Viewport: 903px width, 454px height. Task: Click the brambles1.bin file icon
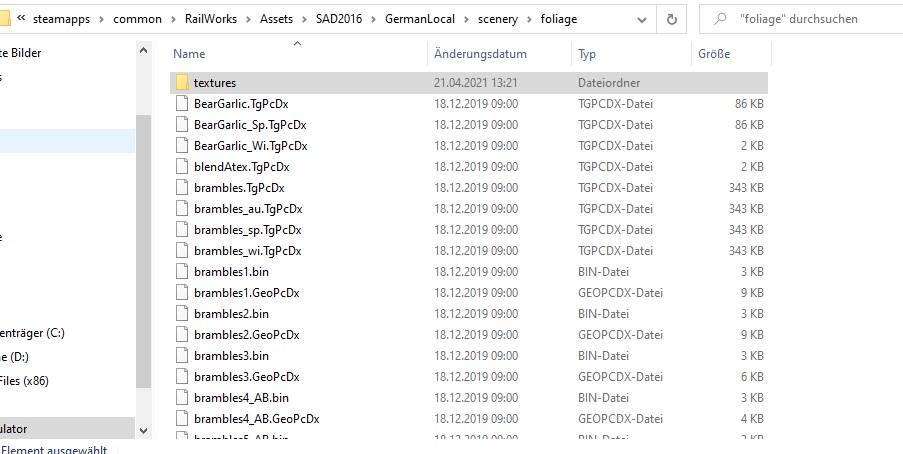[181, 271]
